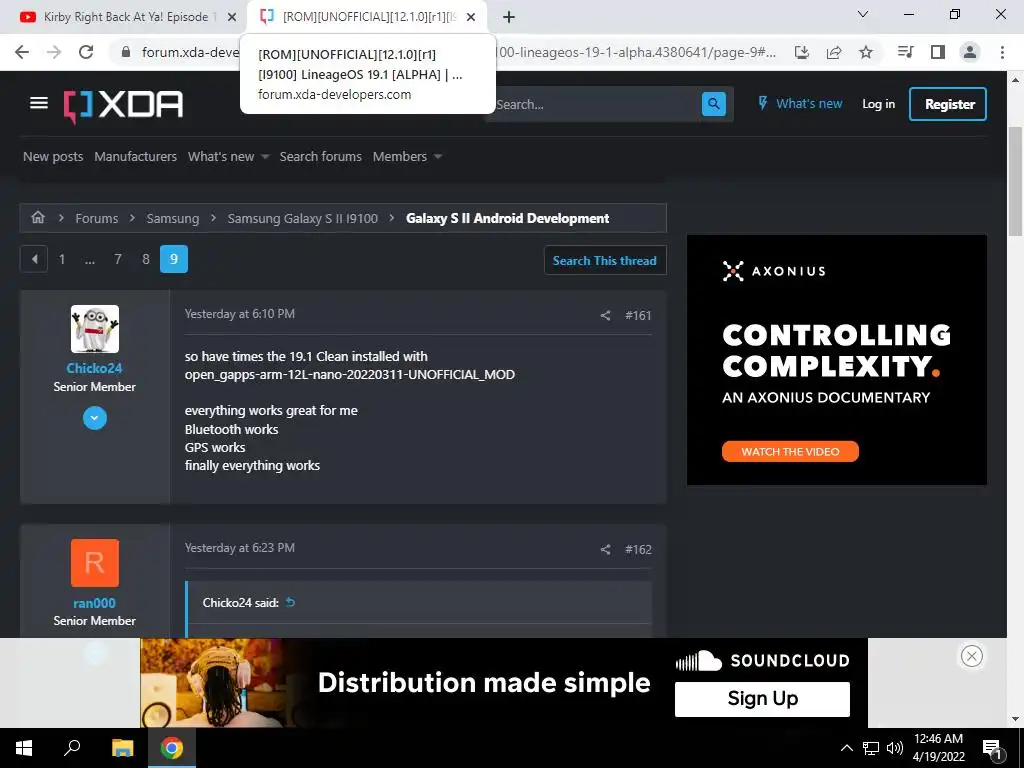Open ran000's avatar
Viewport: 1024px width, 768px height.
95,563
